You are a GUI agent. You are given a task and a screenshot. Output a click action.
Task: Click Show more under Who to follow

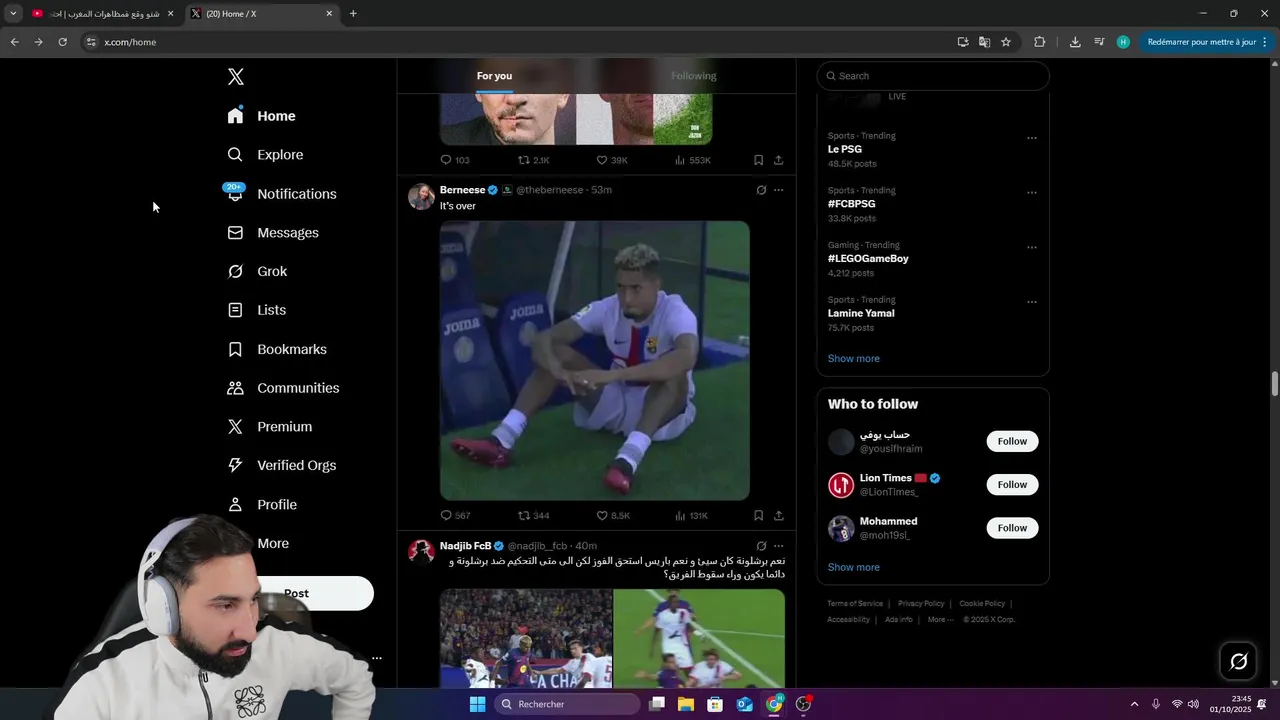[854, 567]
